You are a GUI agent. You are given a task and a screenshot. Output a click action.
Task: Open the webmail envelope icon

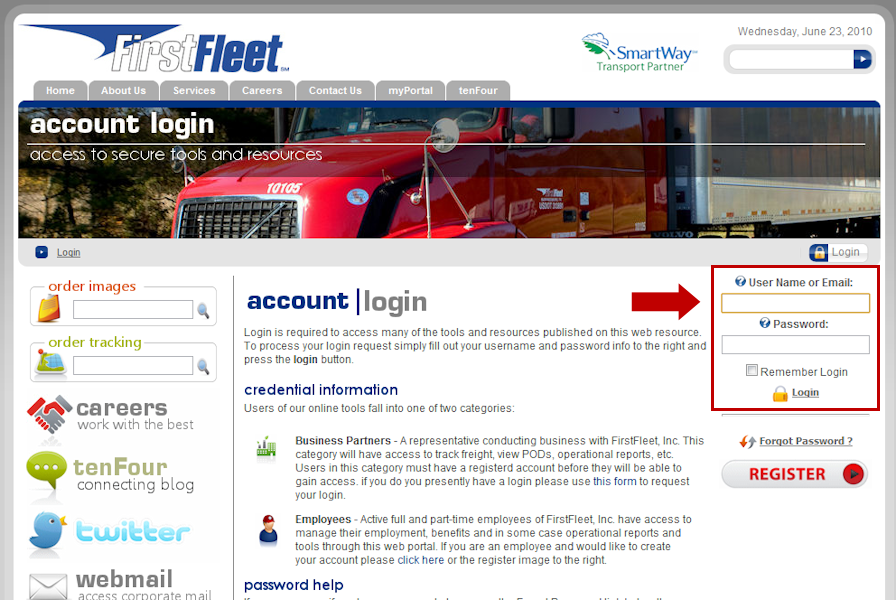pos(48,586)
